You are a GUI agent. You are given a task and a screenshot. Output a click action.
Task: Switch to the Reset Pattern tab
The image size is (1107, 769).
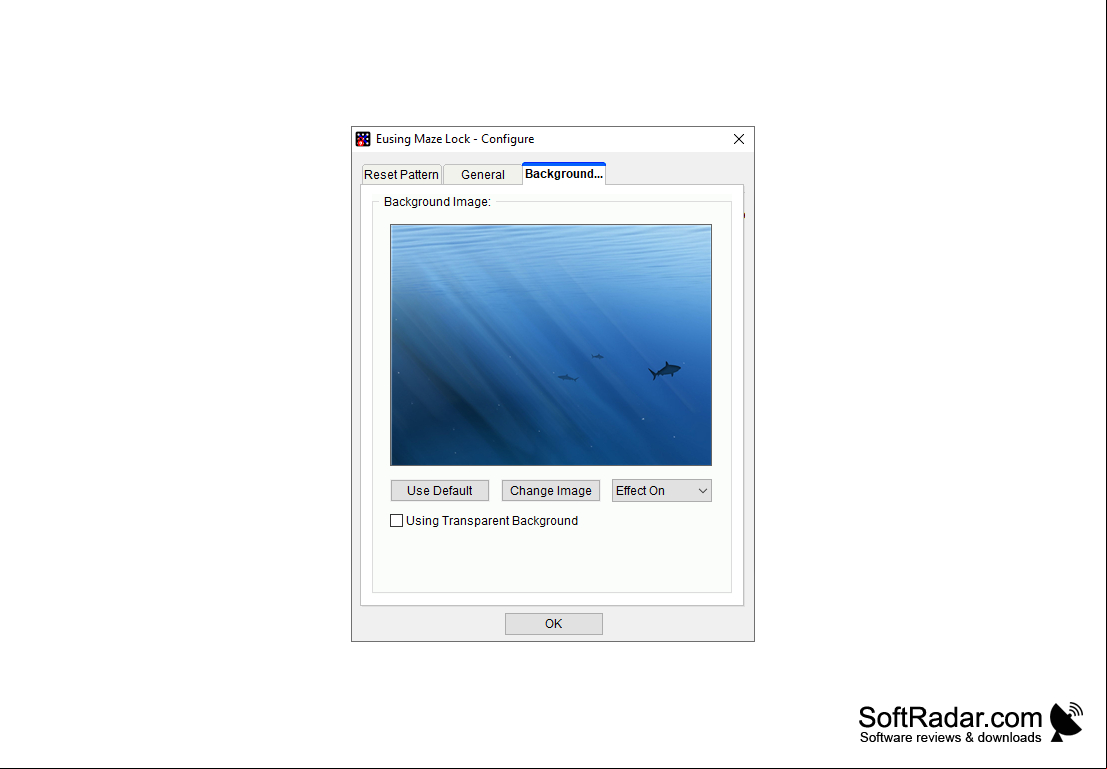(402, 174)
